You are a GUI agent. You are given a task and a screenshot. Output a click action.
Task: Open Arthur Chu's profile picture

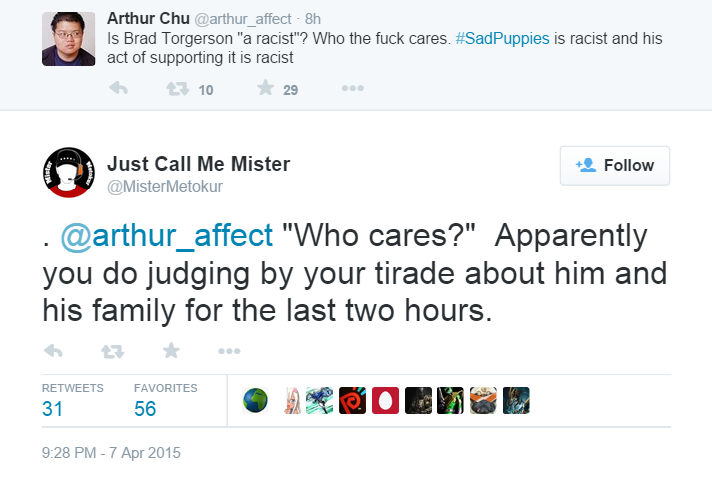69,39
